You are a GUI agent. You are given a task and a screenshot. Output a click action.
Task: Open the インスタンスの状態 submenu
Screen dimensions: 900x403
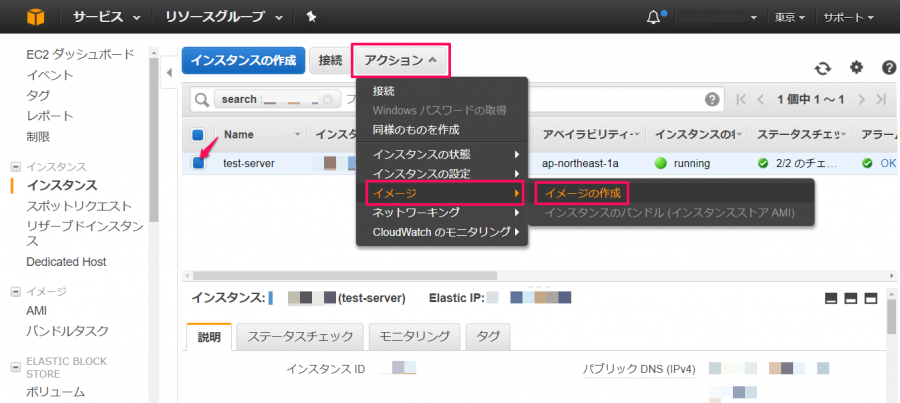click(x=442, y=154)
